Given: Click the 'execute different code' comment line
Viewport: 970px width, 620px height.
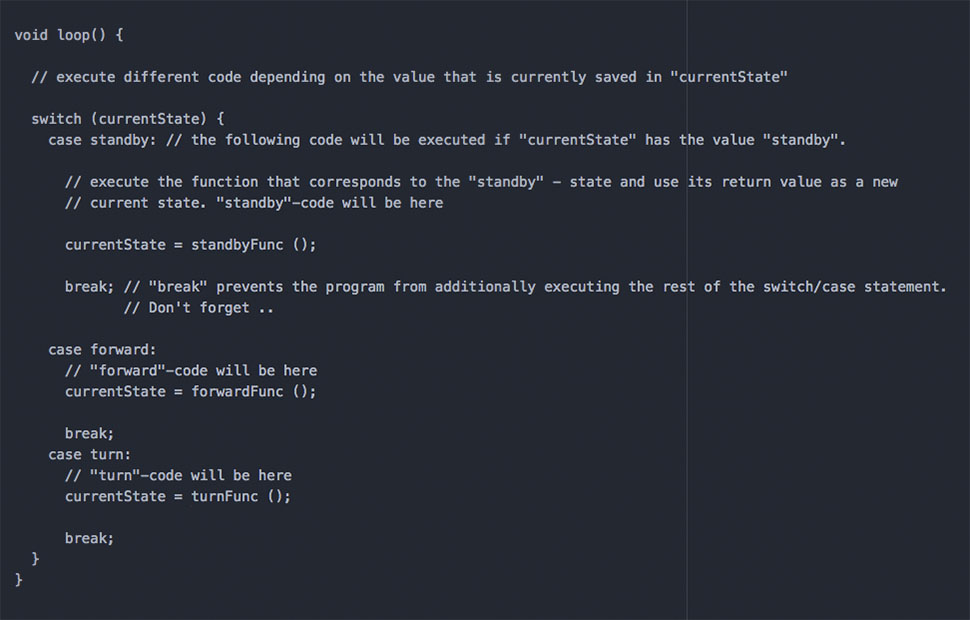Looking at the screenshot, I should pos(410,77).
